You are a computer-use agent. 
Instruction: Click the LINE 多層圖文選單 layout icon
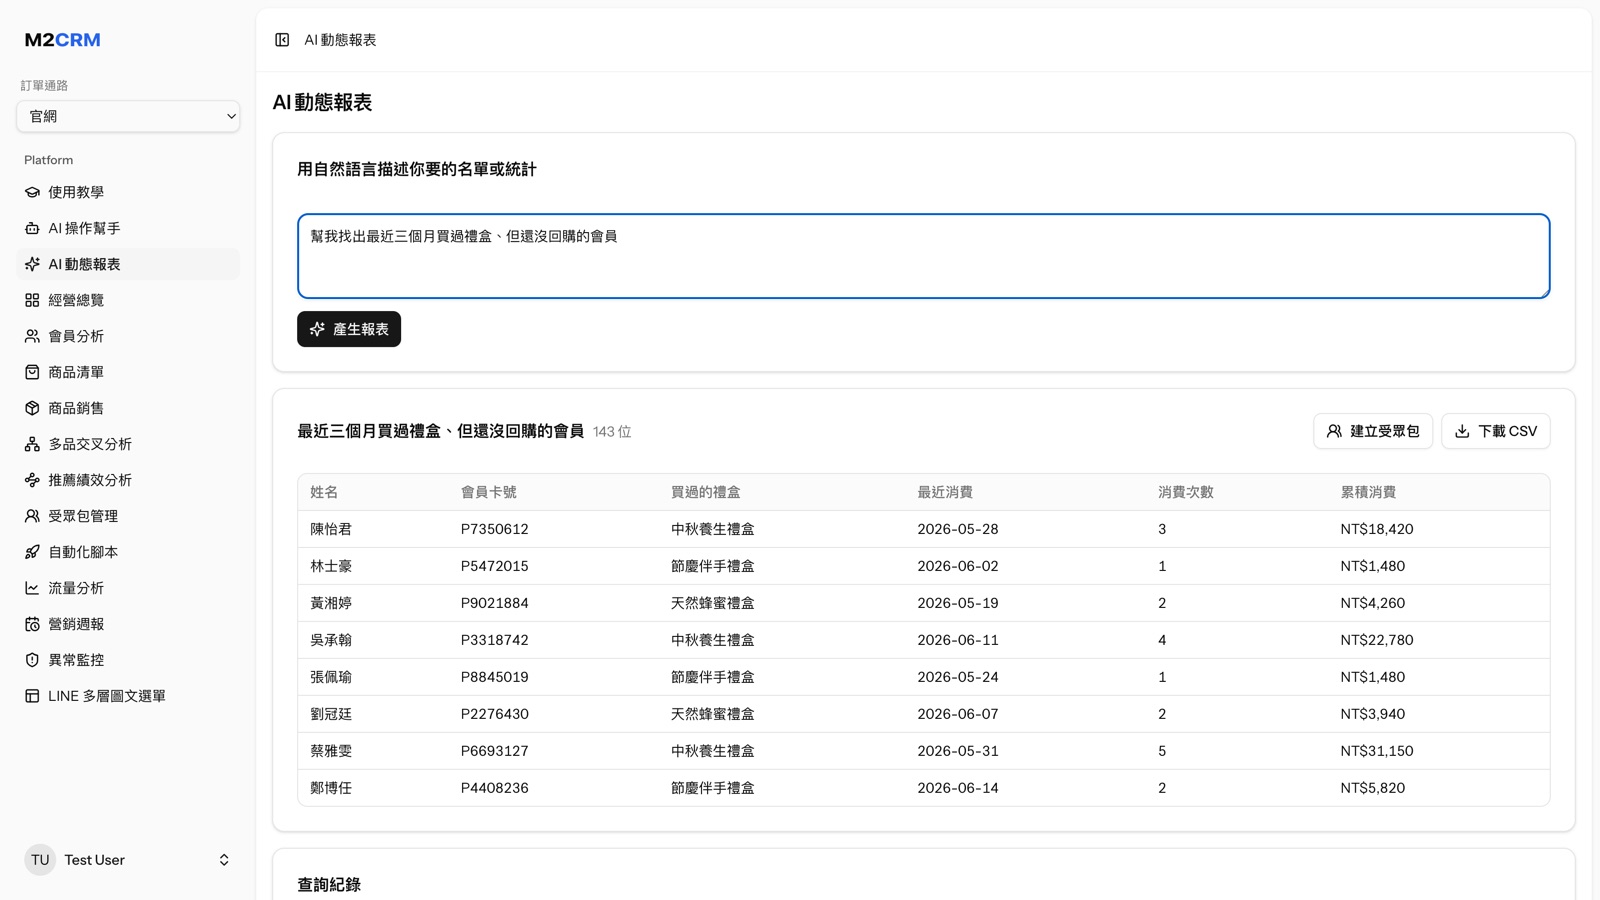(x=32, y=696)
